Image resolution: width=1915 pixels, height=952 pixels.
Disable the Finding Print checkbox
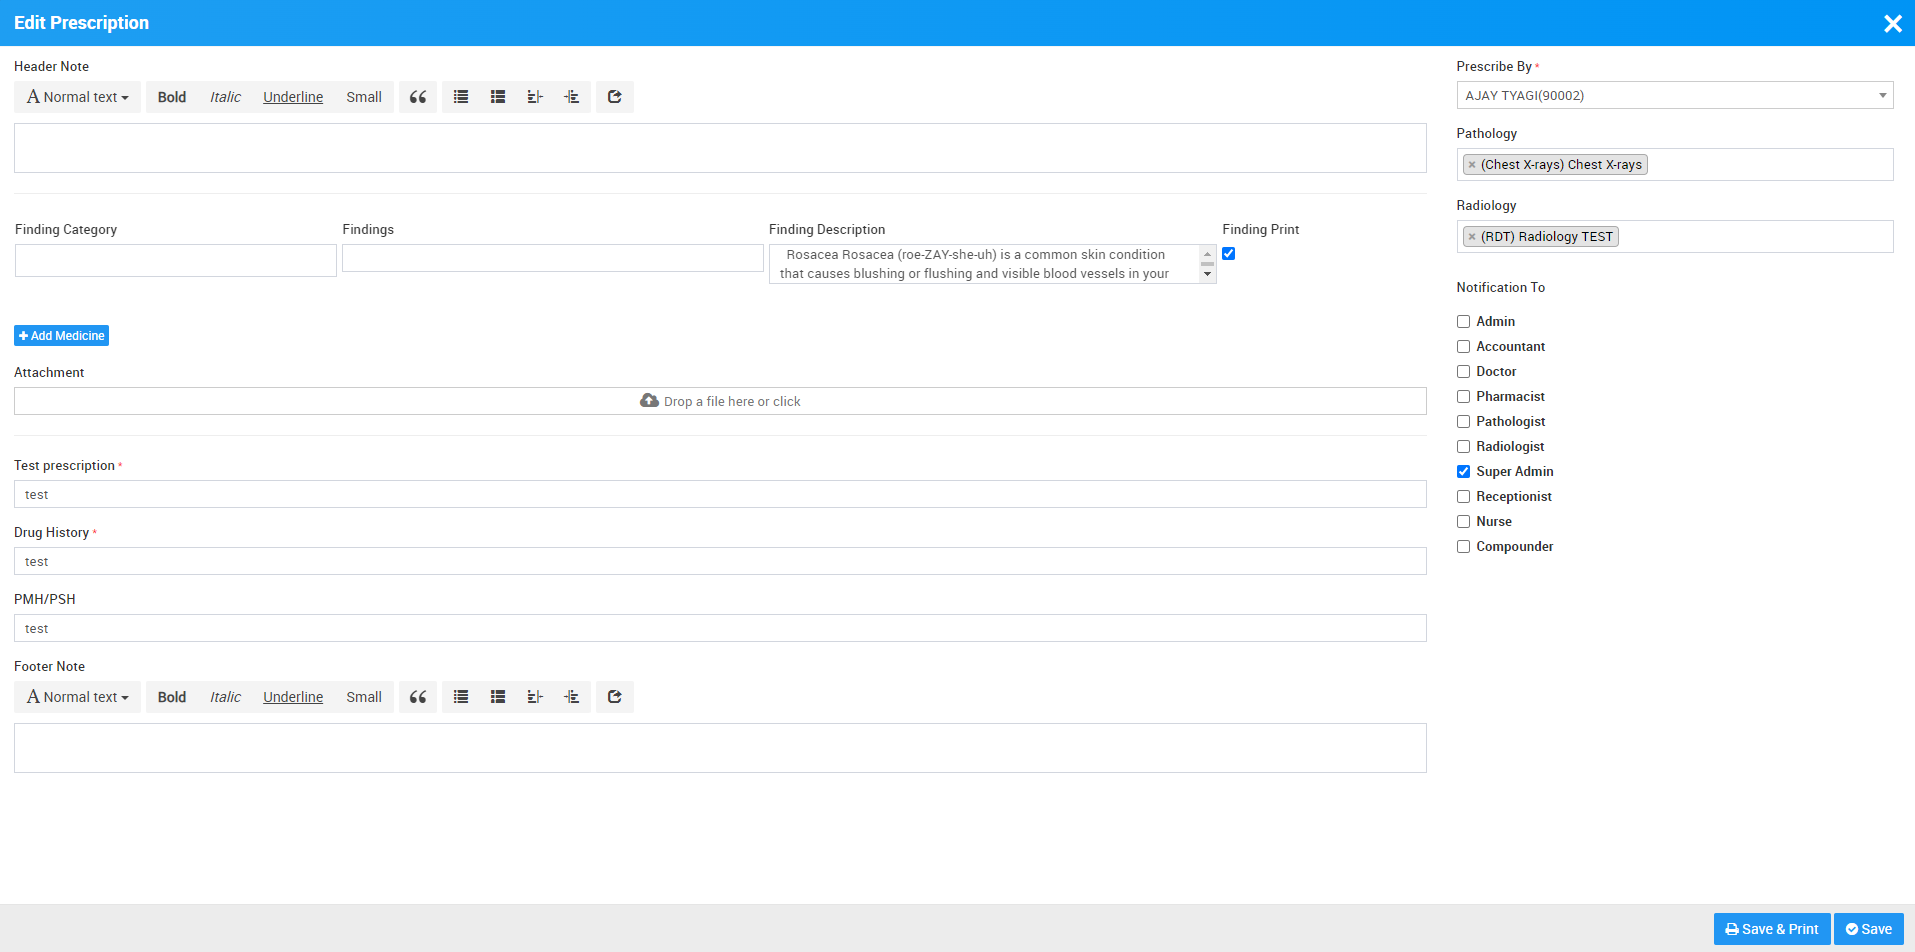[1228, 253]
